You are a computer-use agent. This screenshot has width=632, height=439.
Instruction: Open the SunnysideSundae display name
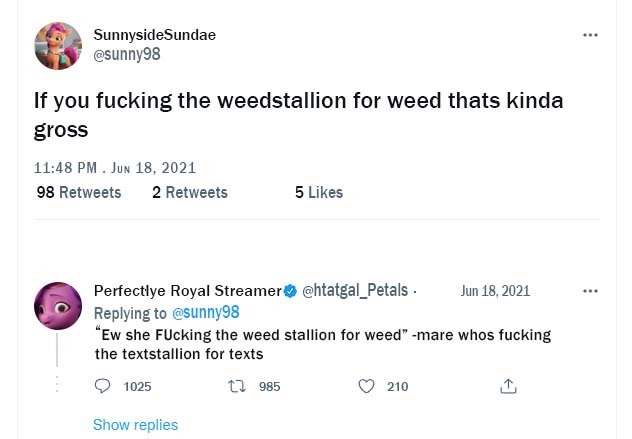[x=154, y=35]
